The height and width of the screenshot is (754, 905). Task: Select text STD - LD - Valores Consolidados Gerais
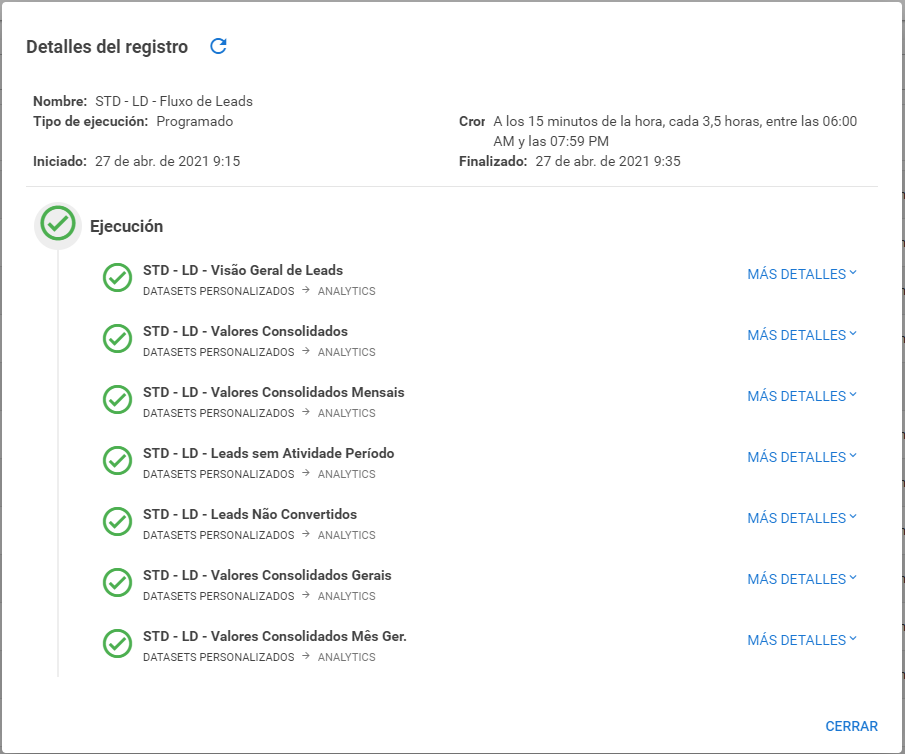(x=267, y=576)
